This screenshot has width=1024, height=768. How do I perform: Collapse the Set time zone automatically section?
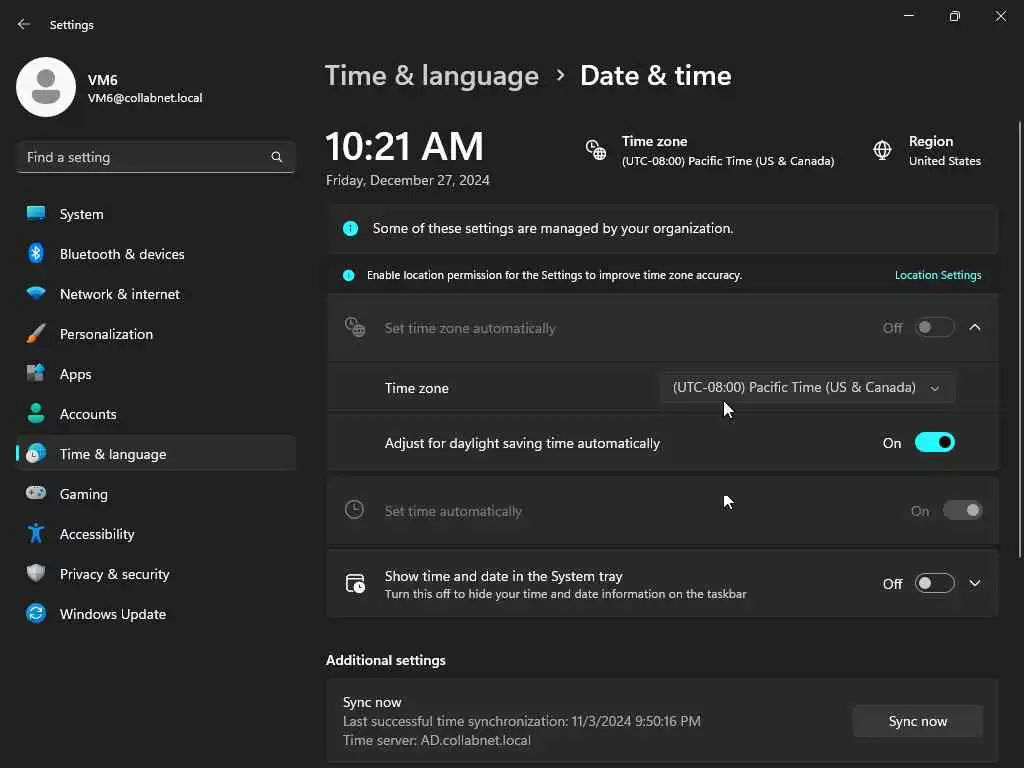(975, 328)
